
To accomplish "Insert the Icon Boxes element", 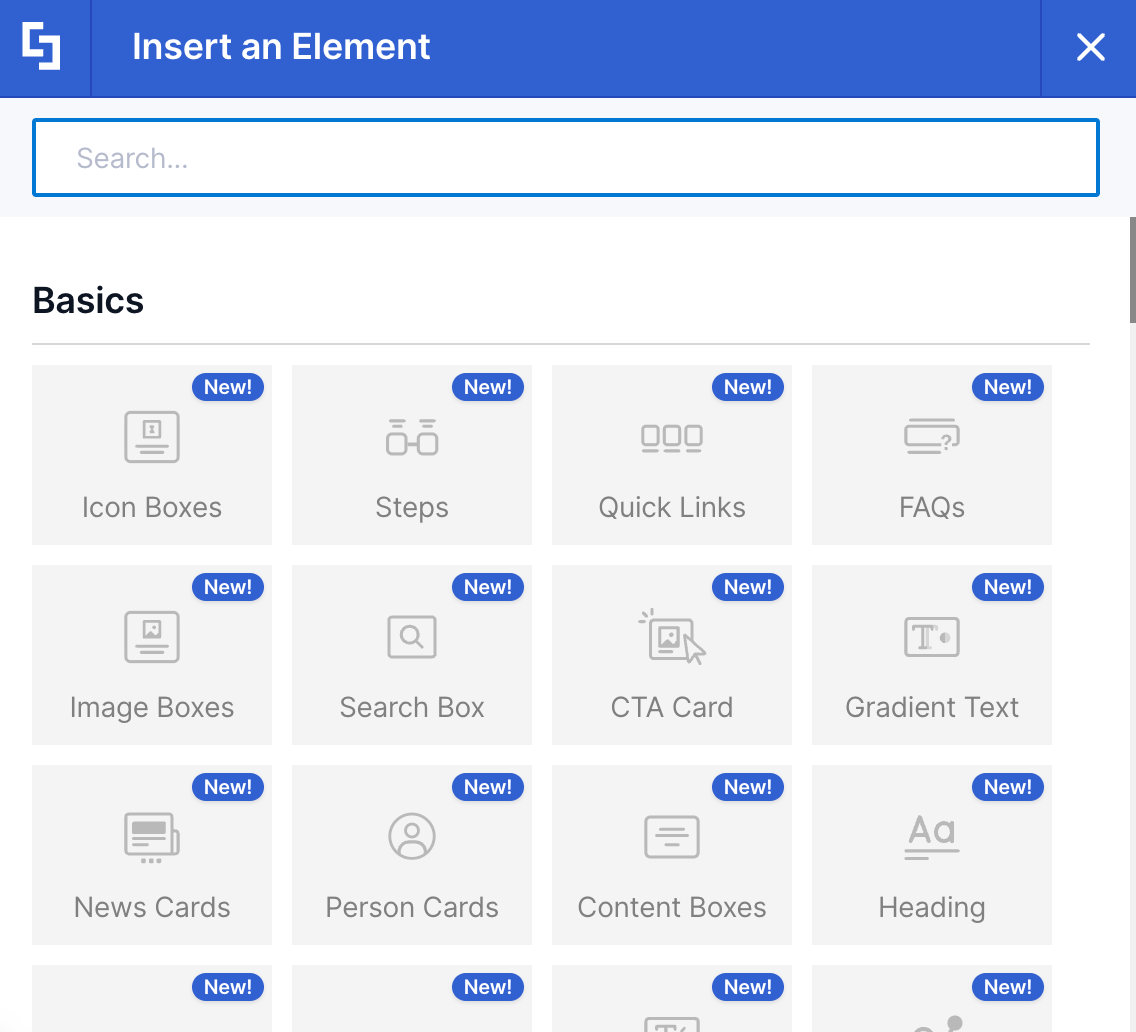I will (152, 455).
